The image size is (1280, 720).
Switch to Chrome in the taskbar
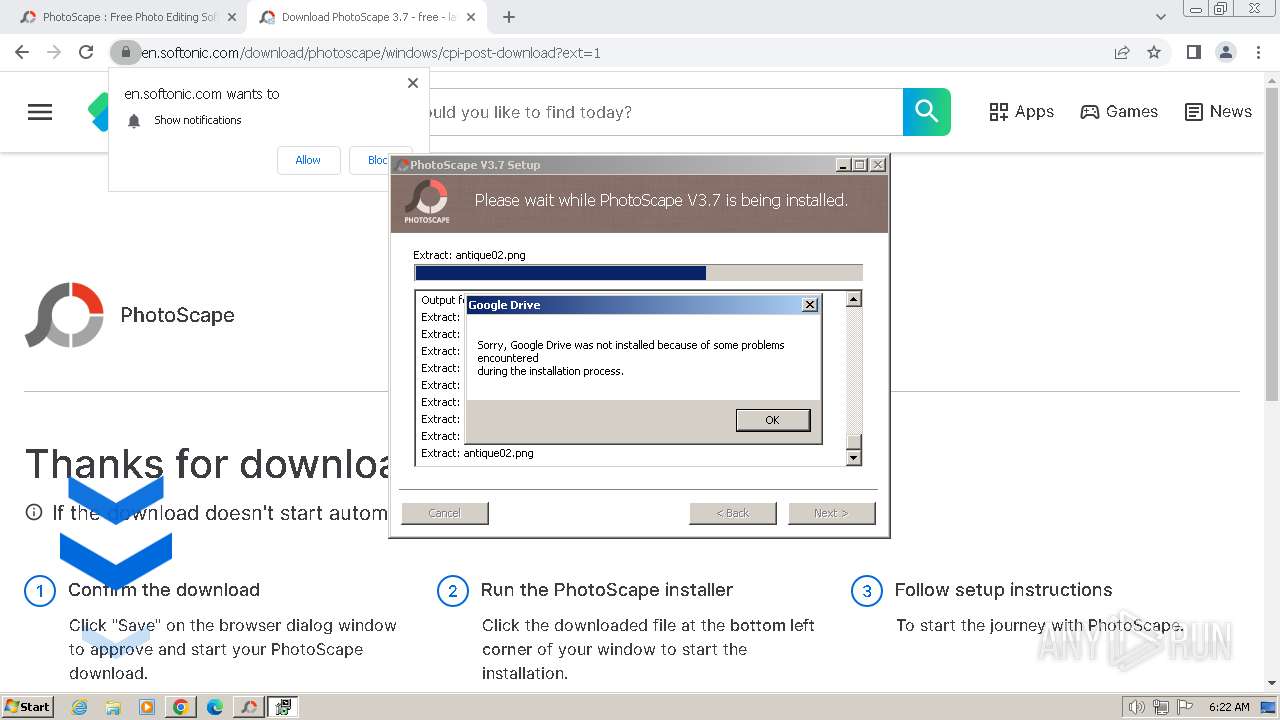(x=181, y=707)
